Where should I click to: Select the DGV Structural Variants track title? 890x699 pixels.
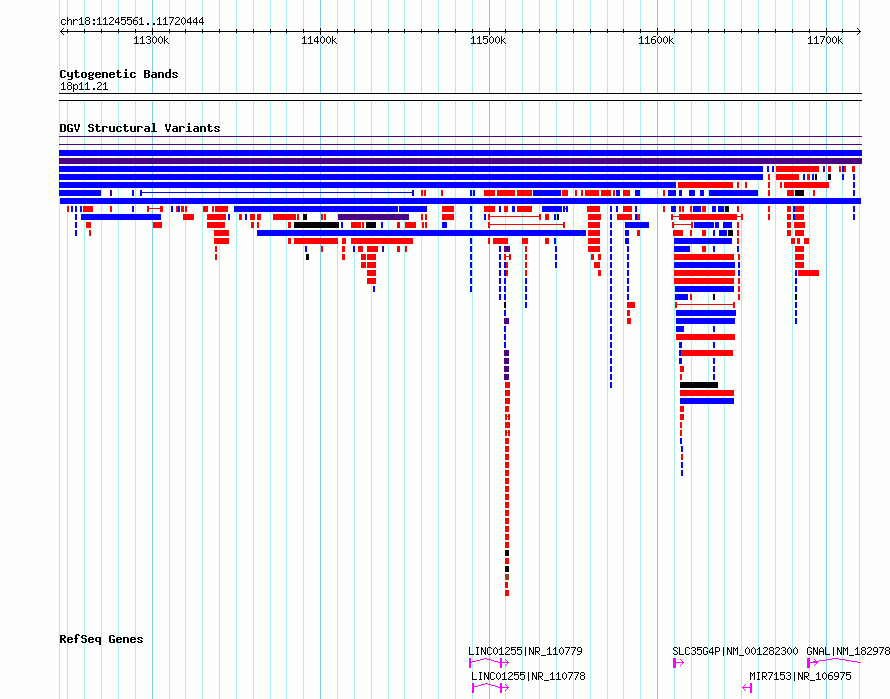(x=140, y=128)
